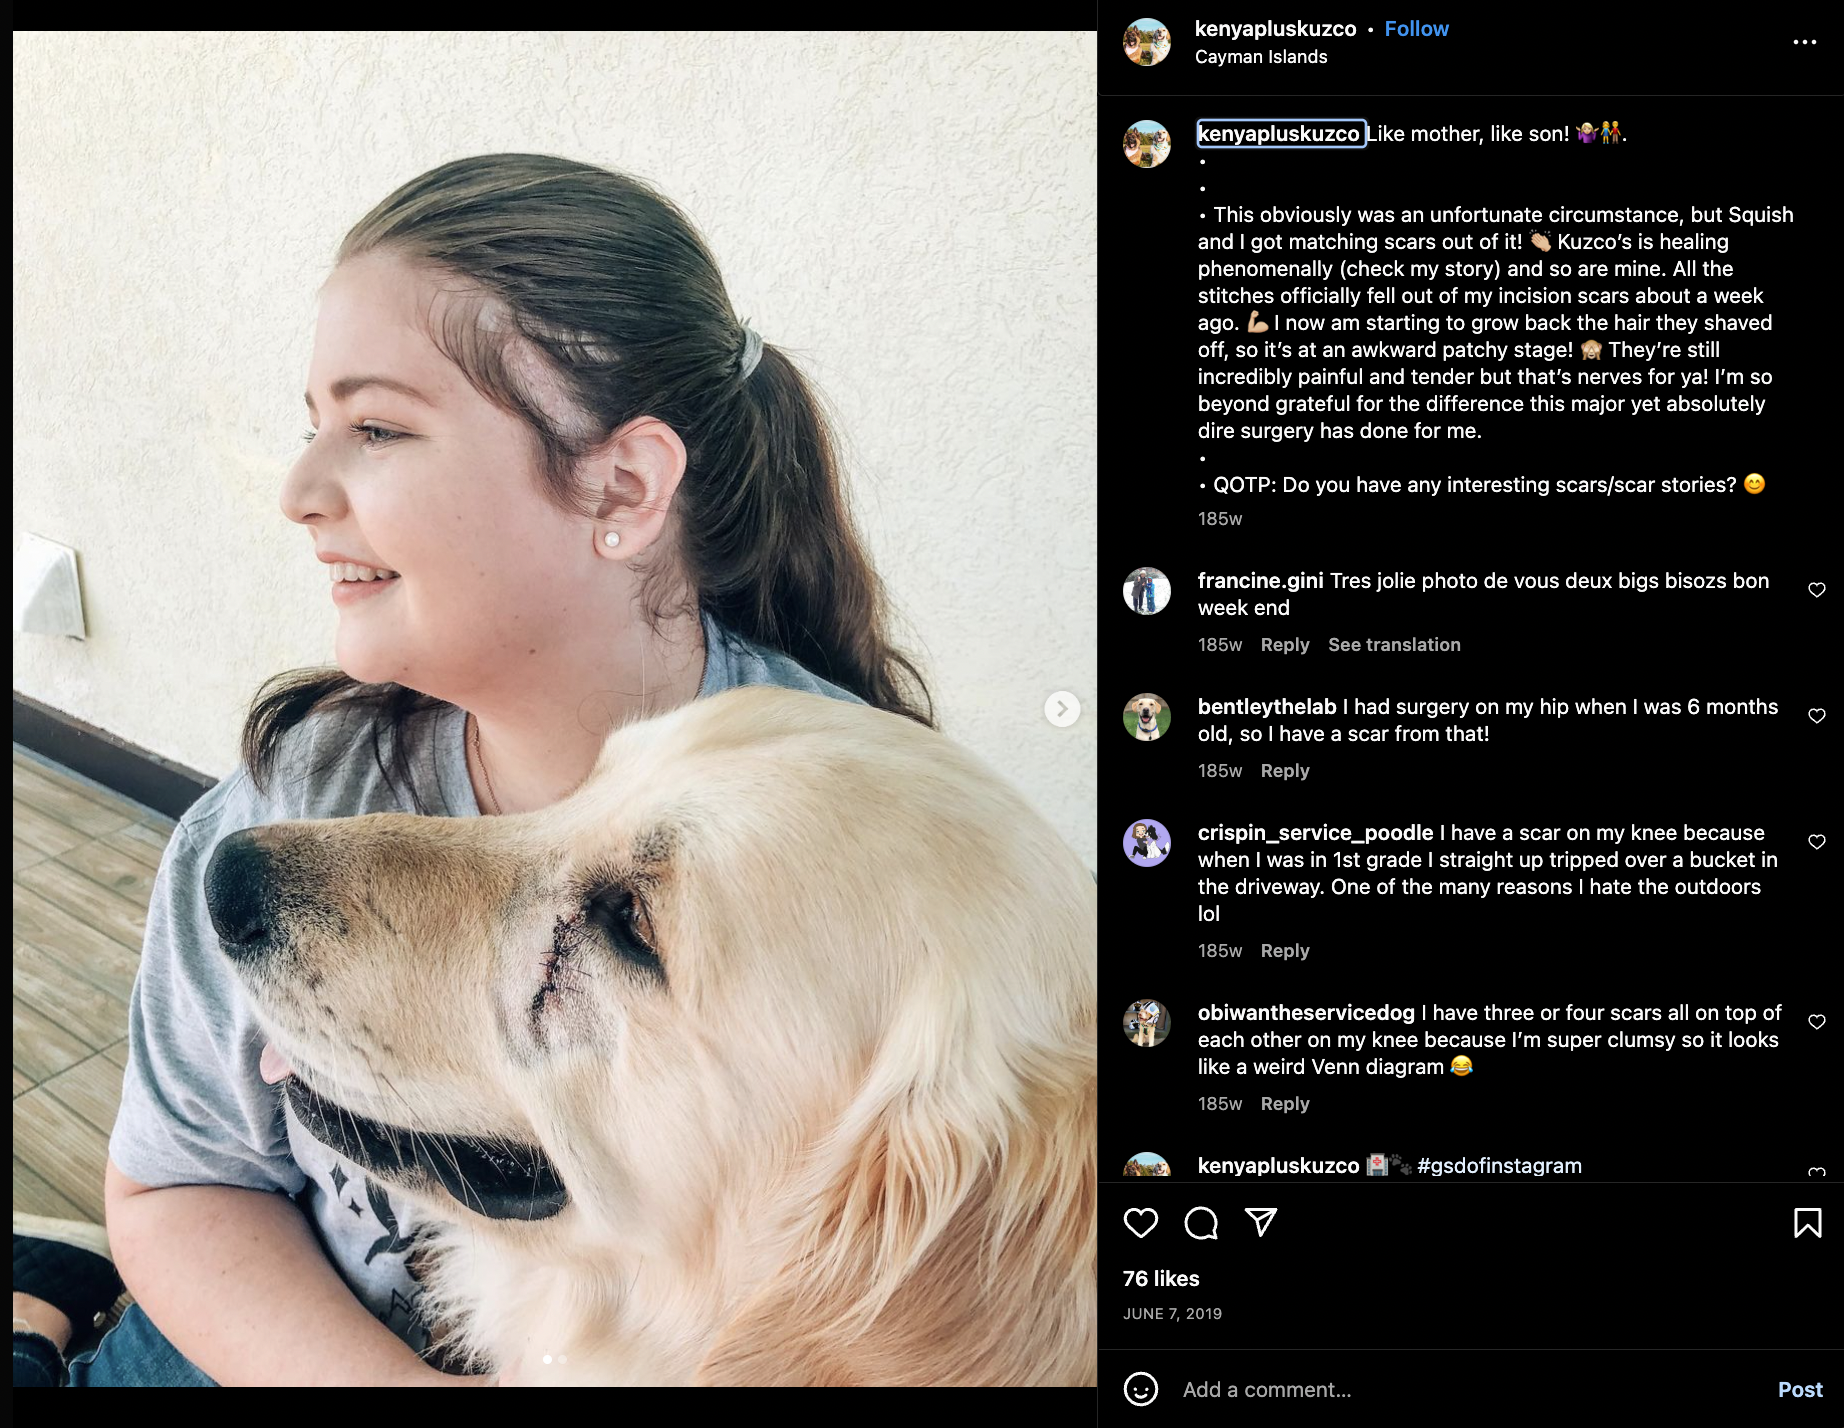View the 76 likes list
The height and width of the screenshot is (1428, 1844).
click(x=1161, y=1279)
